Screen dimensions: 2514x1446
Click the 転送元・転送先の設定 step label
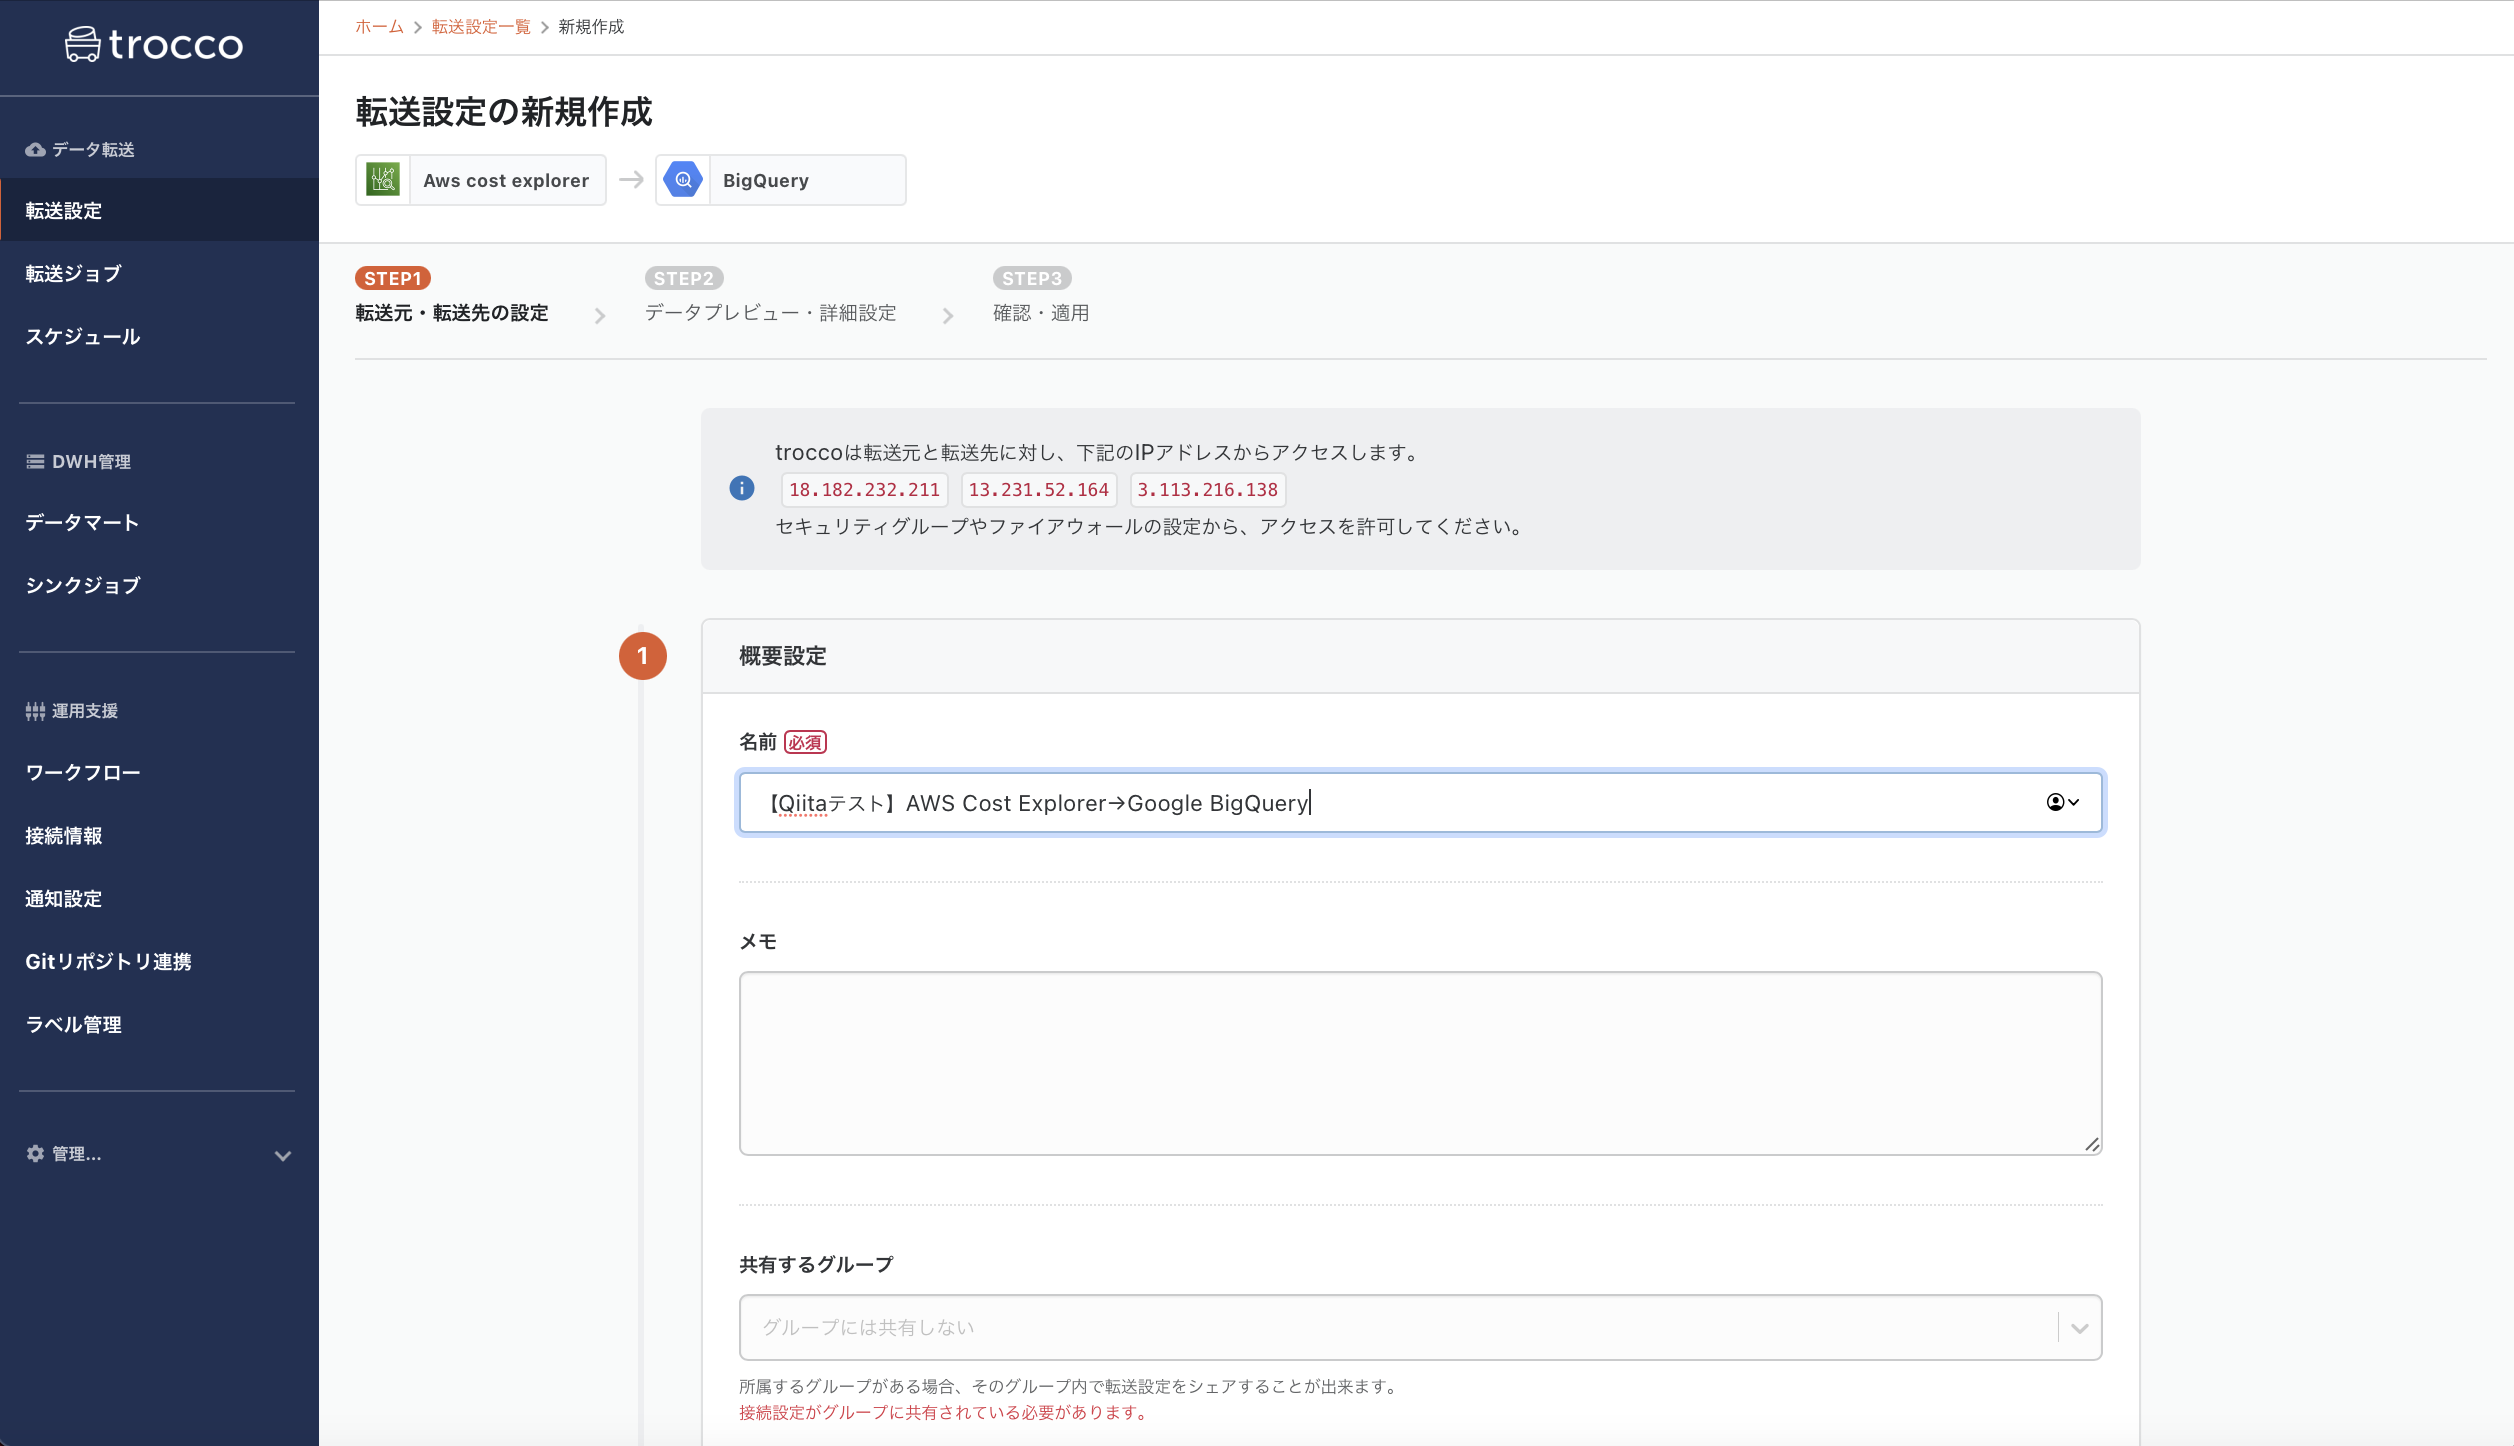pos(452,313)
